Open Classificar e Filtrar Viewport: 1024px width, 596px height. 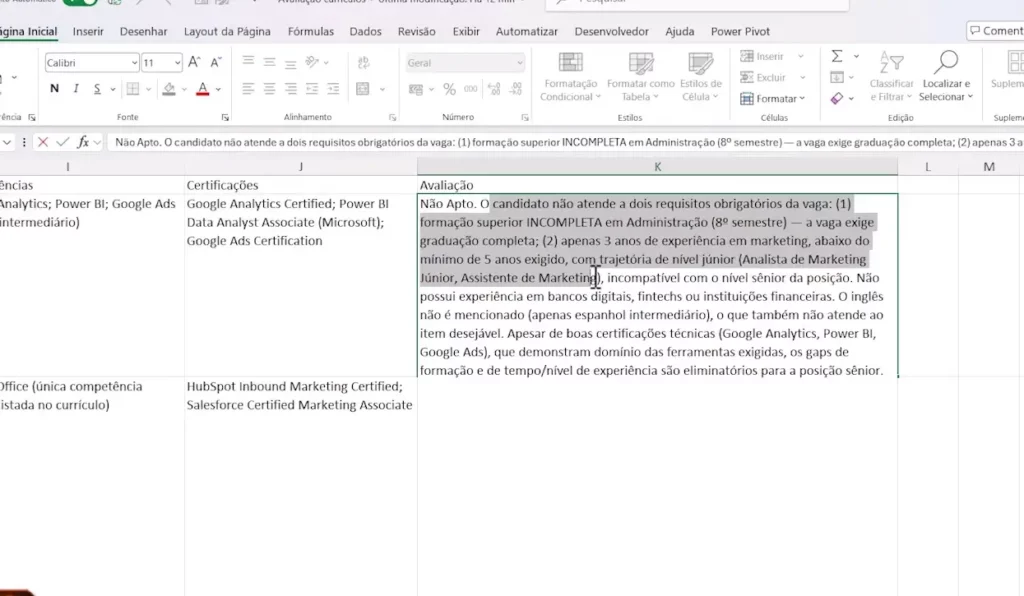pyautogui.click(x=891, y=77)
